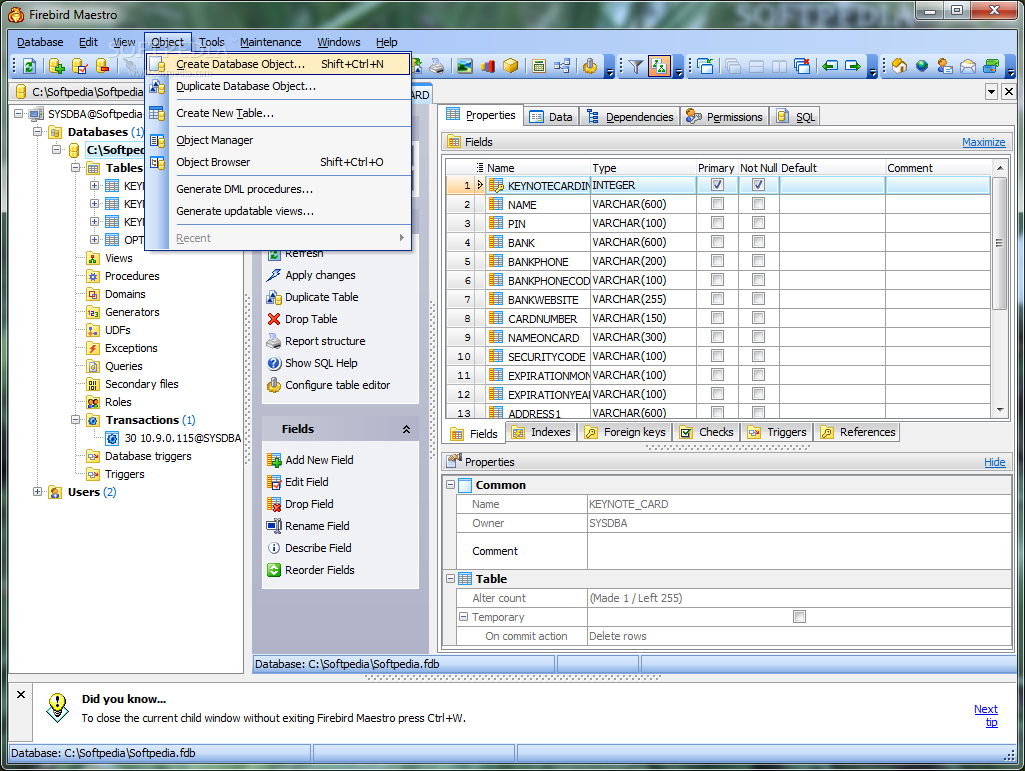The width and height of the screenshot is (1025, 771).
Task: Click the database icon with the red checkmark
Action: pos(80,66)
